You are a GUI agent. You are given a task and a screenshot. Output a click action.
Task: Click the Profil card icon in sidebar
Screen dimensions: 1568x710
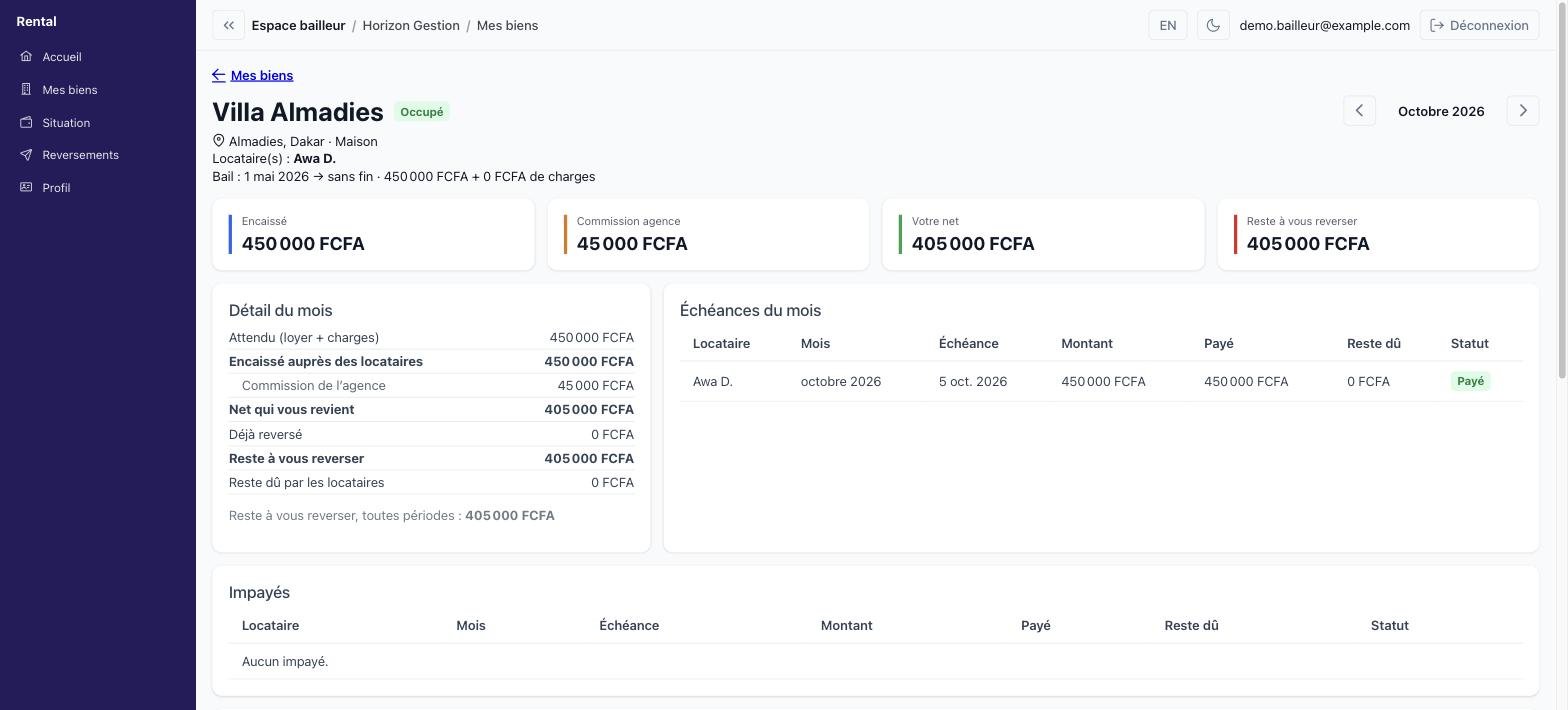click(x=26, y=188)
